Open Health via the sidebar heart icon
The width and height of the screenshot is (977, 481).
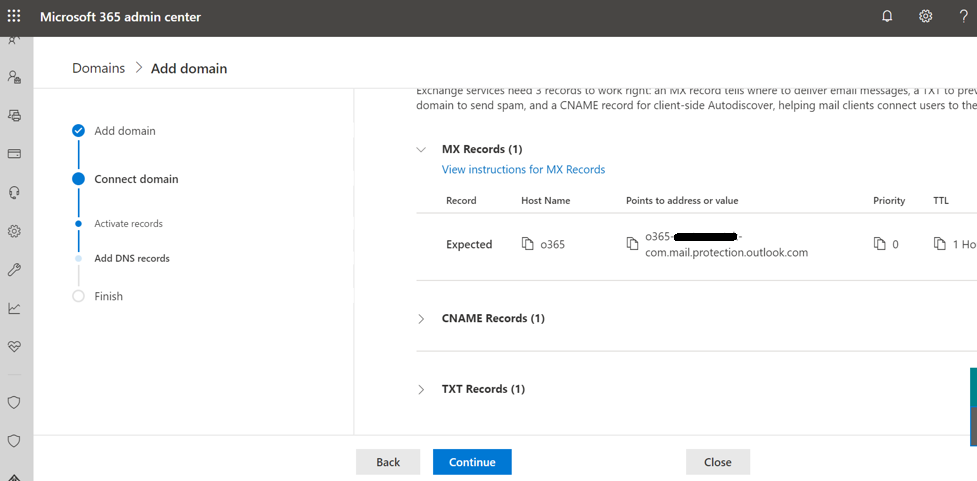[14, 346]
